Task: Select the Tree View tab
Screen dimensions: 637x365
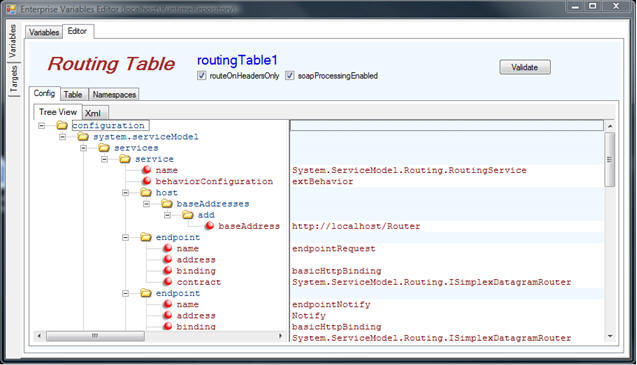Action: (58, 112)
